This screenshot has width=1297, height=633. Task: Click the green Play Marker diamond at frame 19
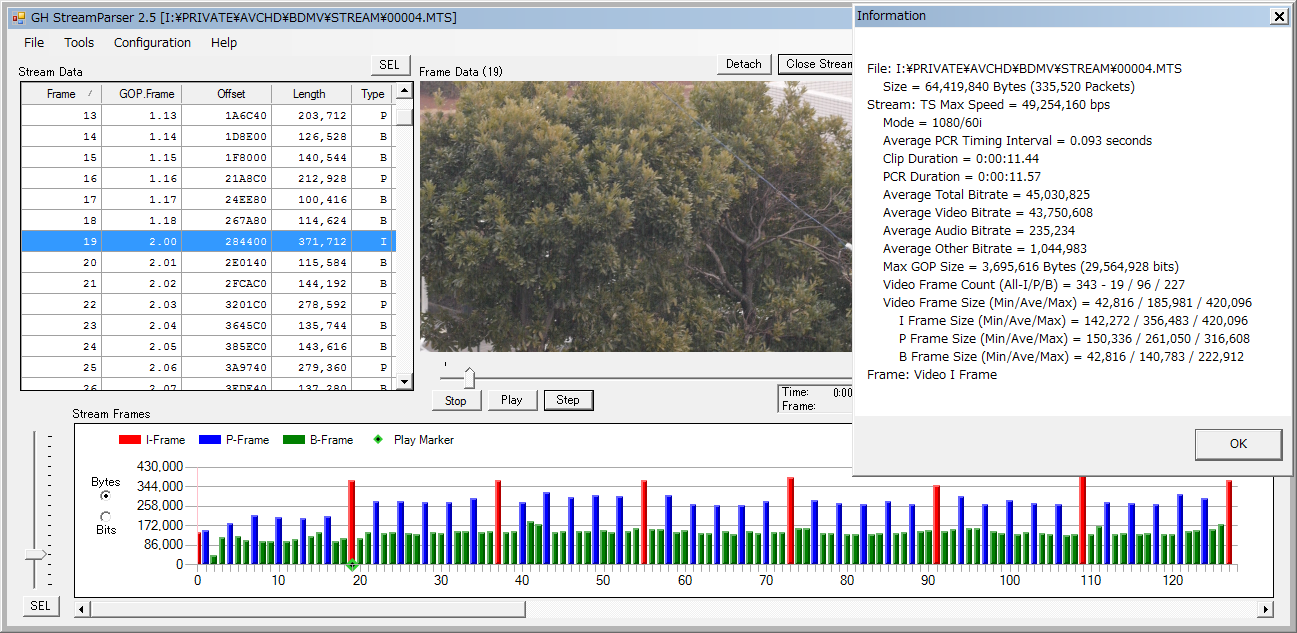click(352, 565)
